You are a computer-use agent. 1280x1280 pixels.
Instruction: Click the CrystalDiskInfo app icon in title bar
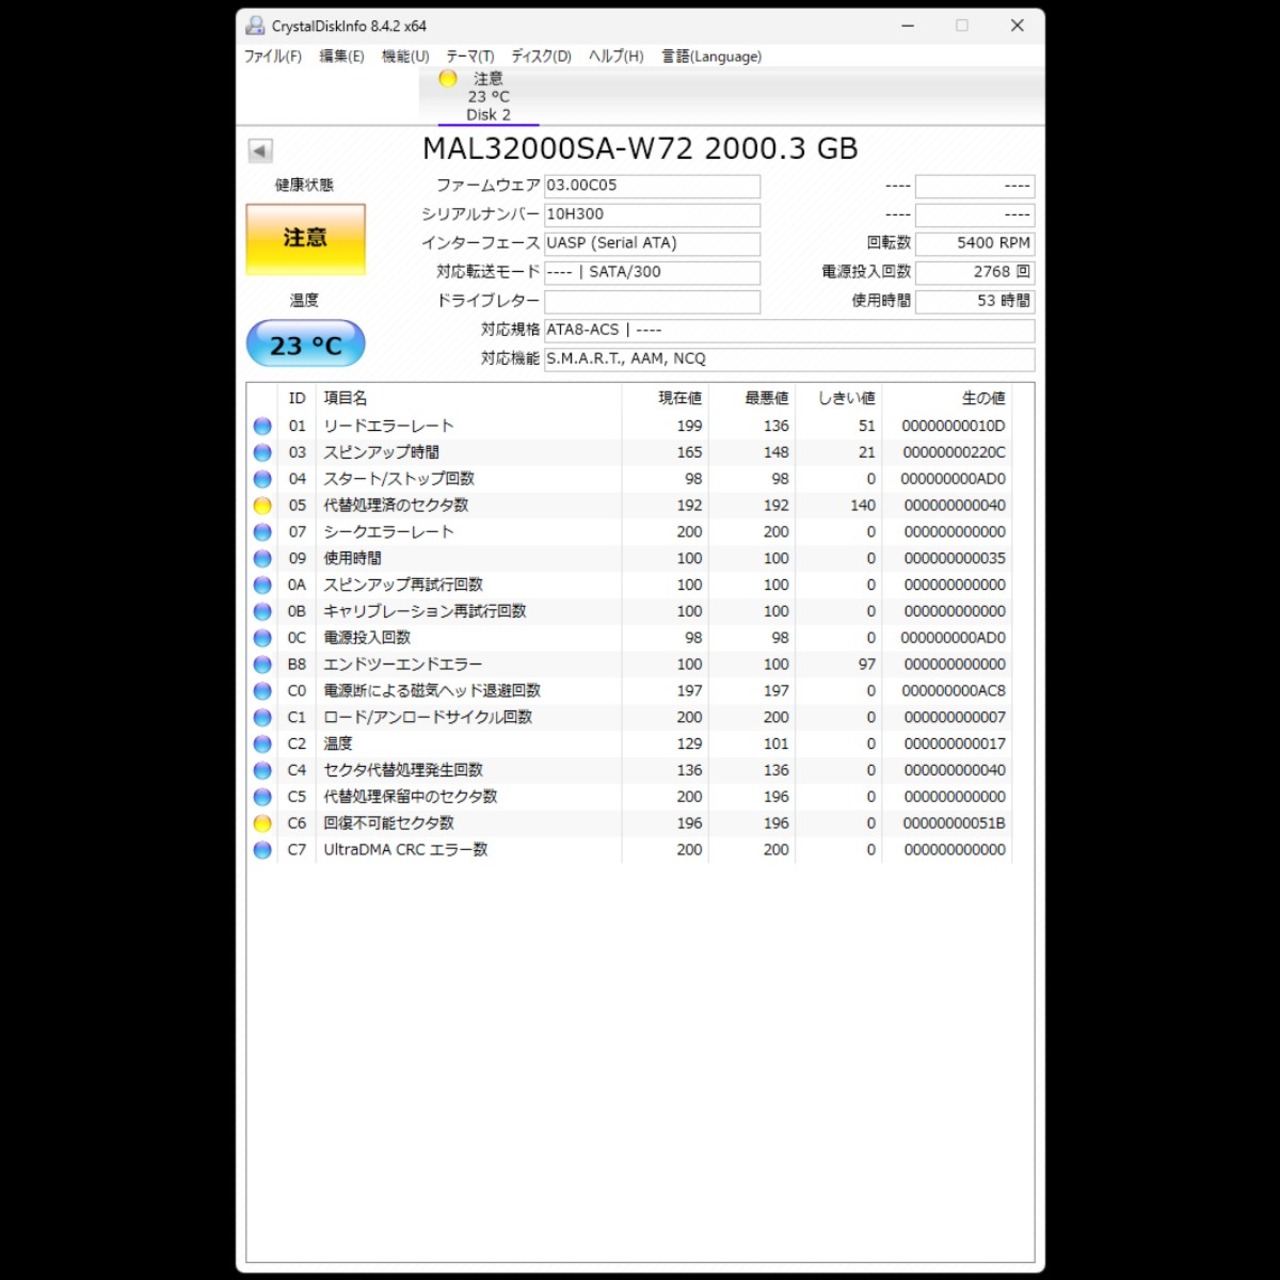(256, 26)
